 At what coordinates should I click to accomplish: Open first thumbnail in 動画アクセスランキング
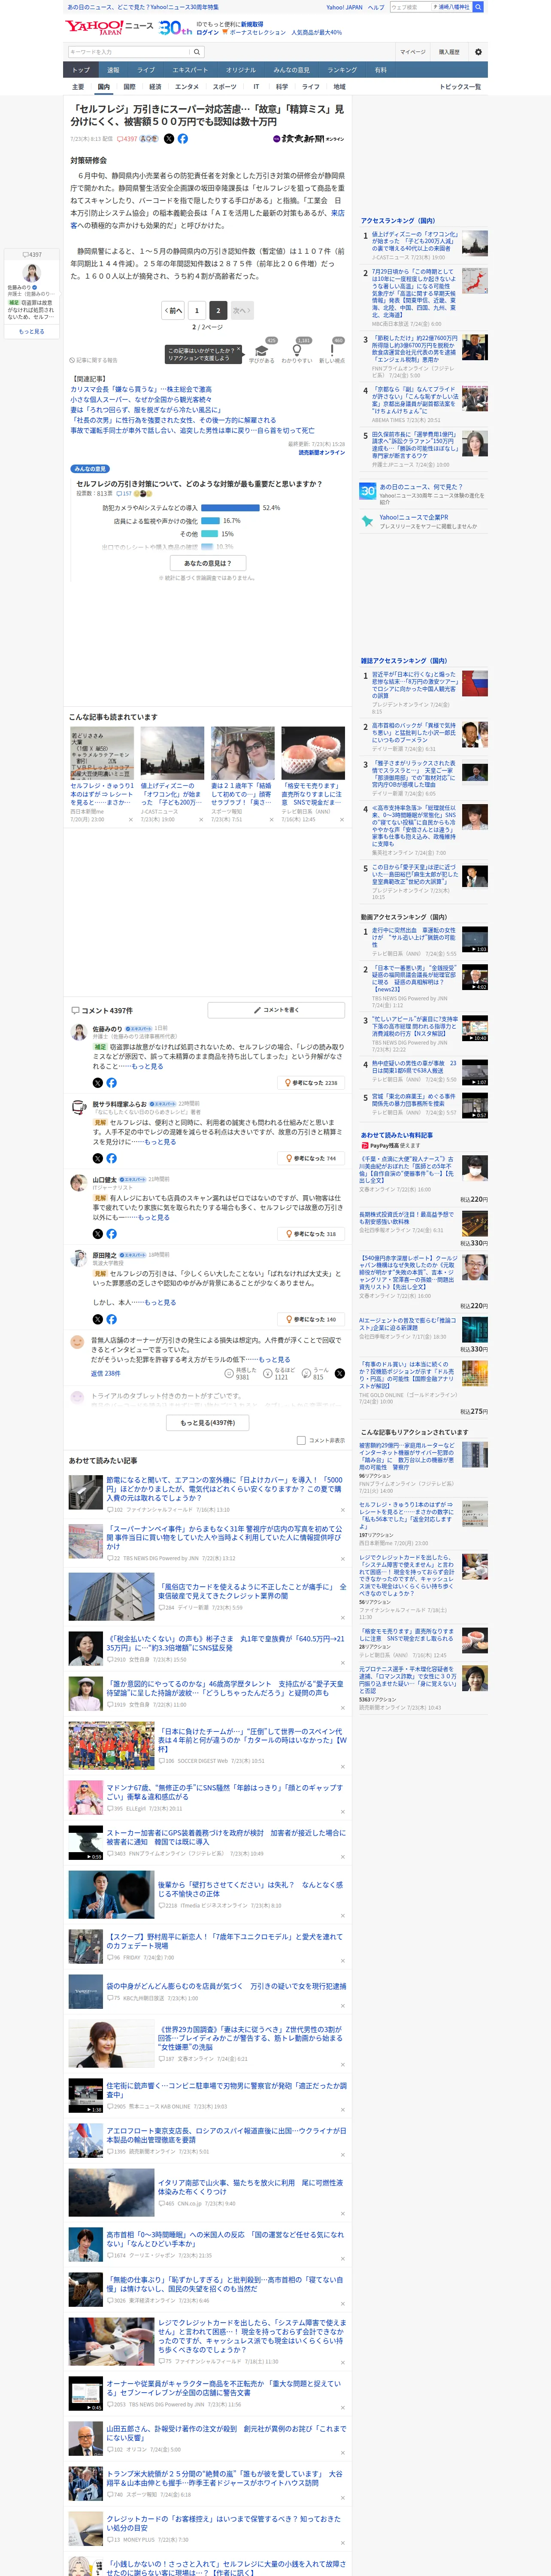click(475, 940)
